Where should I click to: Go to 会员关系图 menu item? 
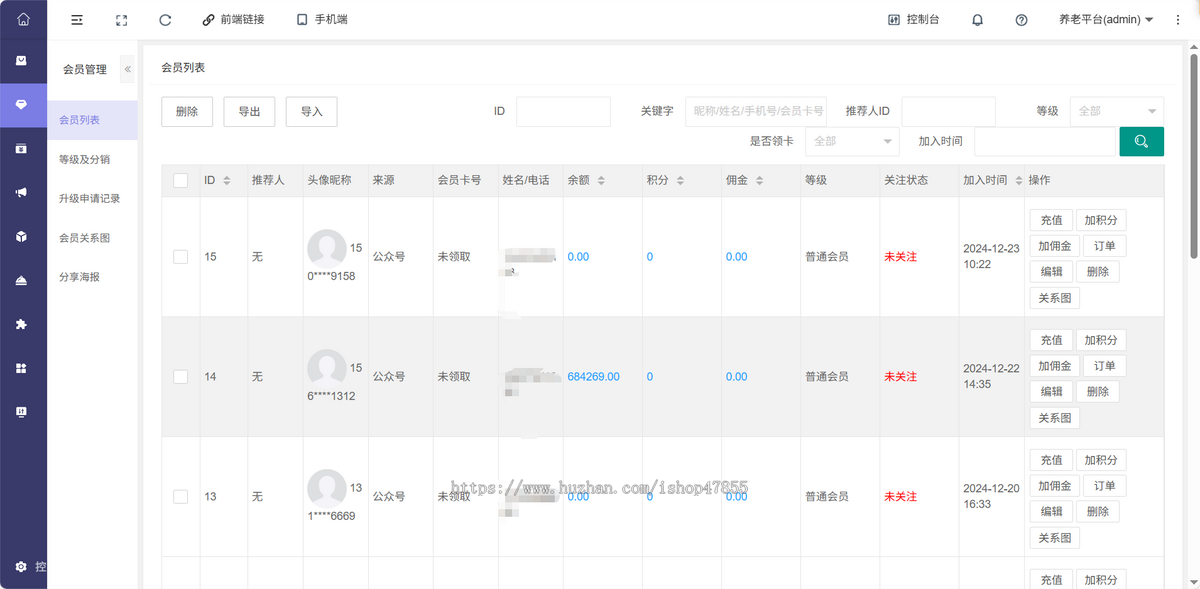point(85,238)
